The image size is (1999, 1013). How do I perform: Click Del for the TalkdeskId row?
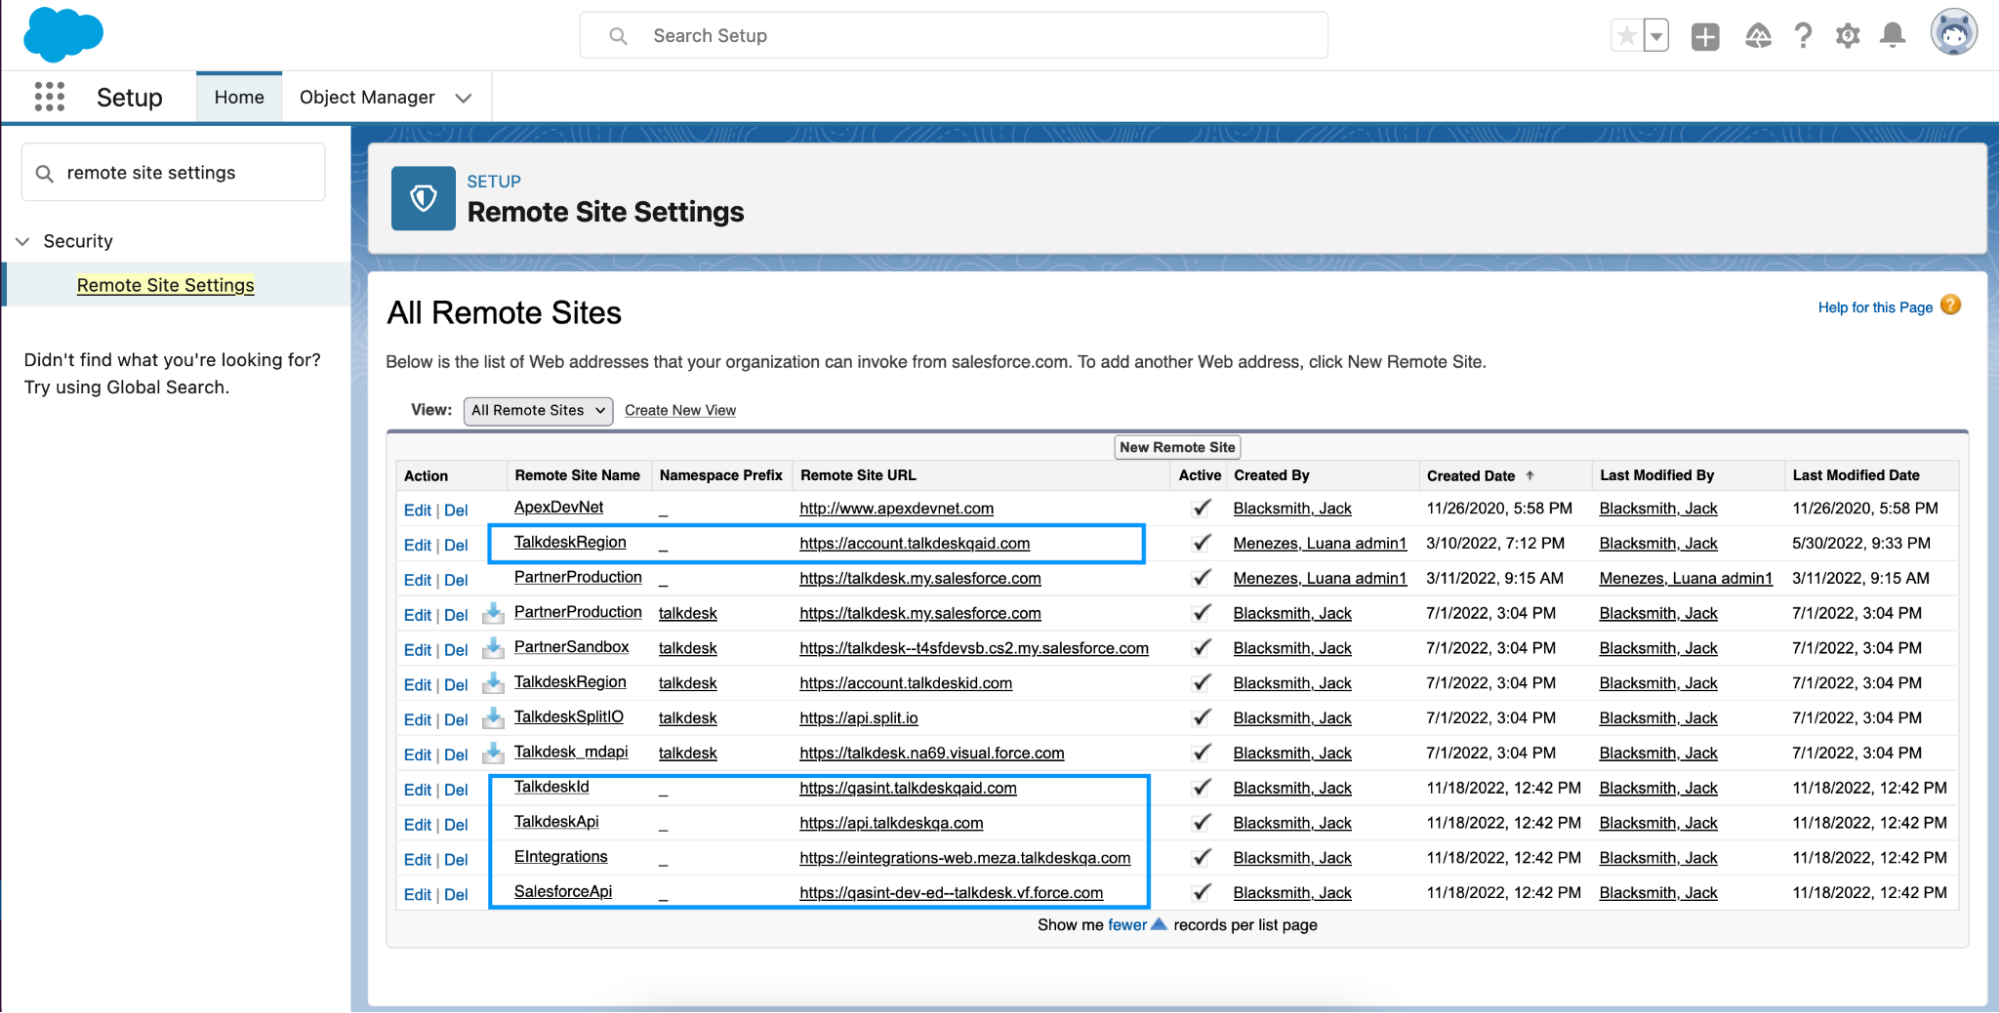(x=456, y=790)
